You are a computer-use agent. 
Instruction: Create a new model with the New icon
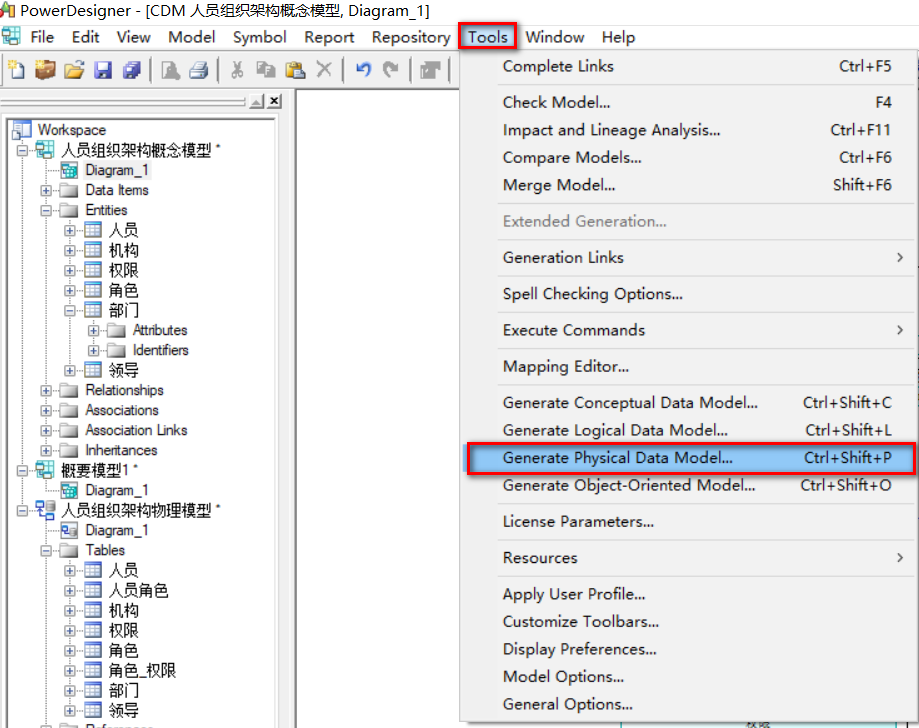point(16,68)
